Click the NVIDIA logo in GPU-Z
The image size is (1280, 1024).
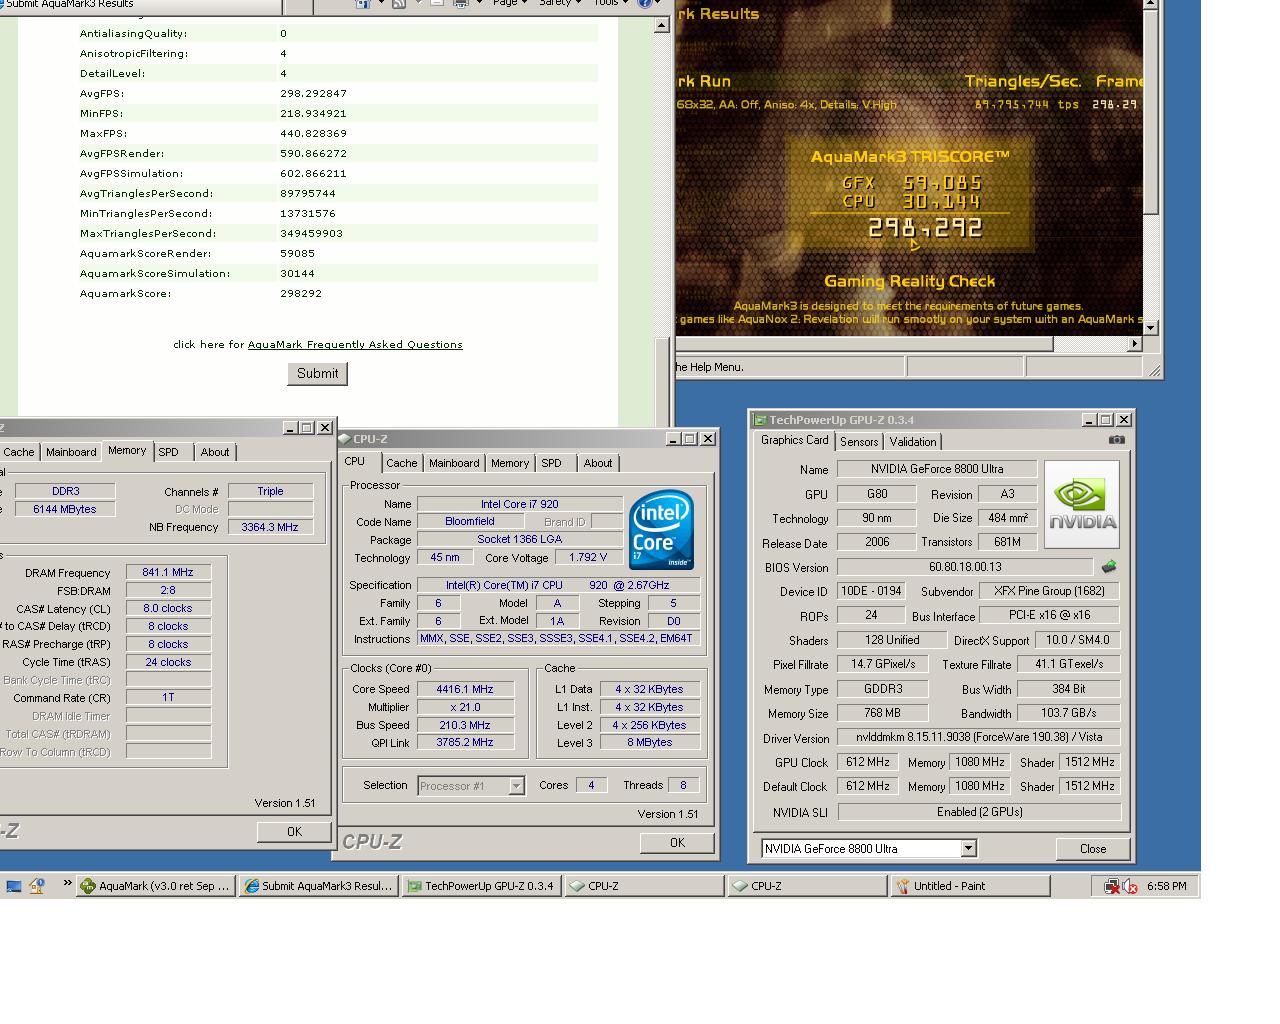1082,504
